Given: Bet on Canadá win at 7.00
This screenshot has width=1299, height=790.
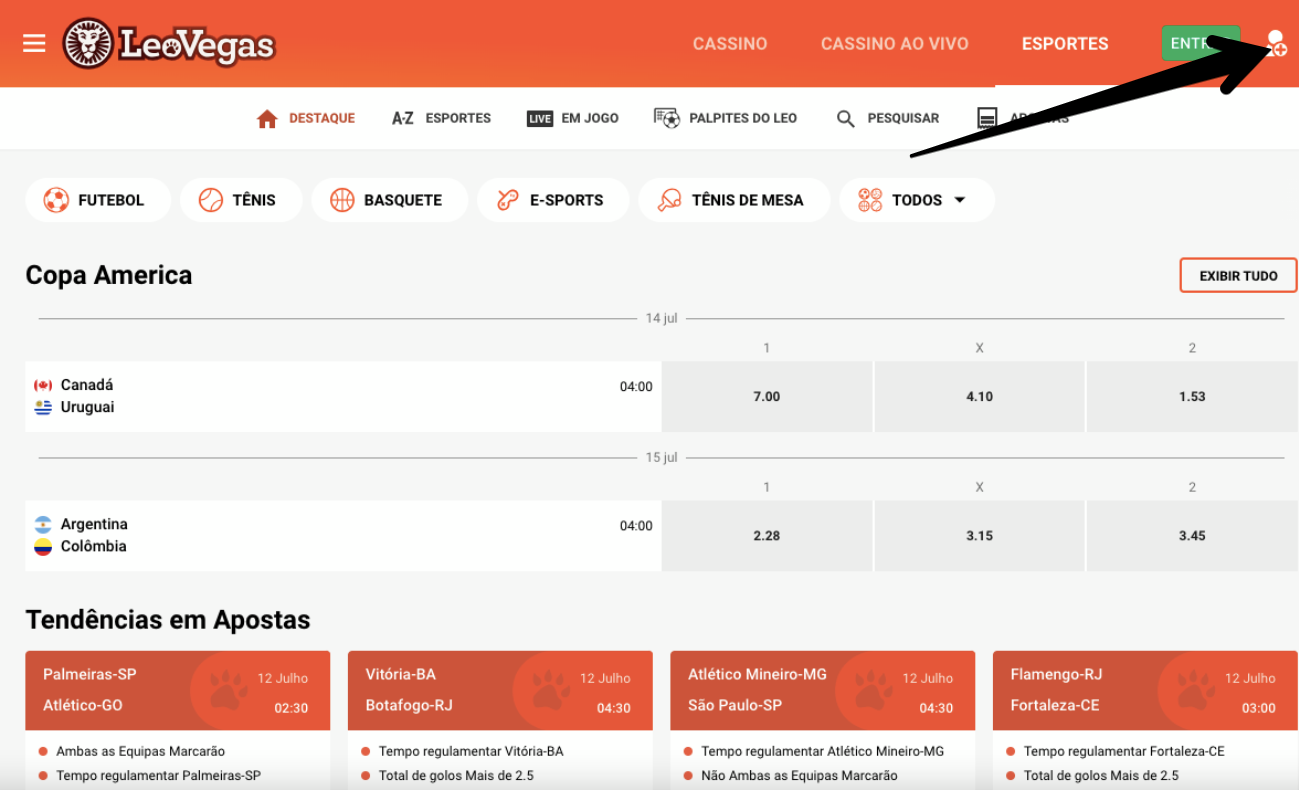Looking at the screenshot, I should click(x=767, y=397).
